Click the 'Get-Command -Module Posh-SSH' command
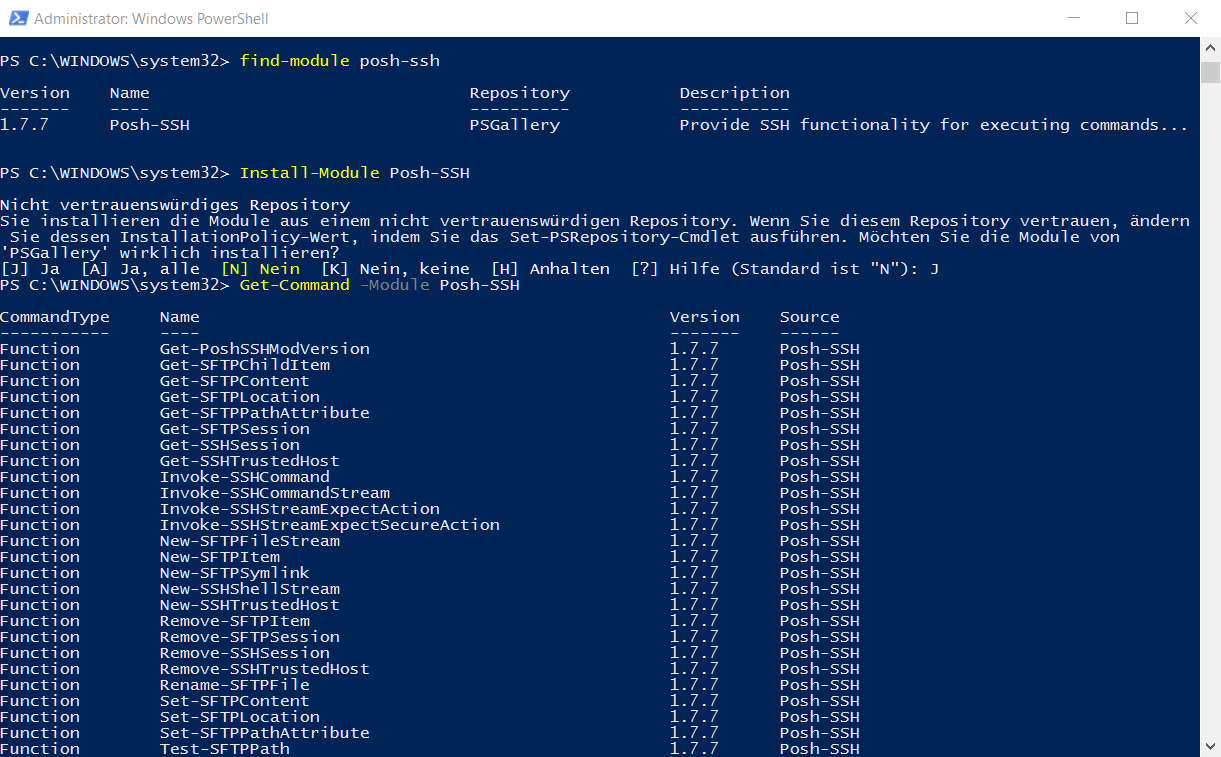The image size is (1221, 757). pos(380,285)
